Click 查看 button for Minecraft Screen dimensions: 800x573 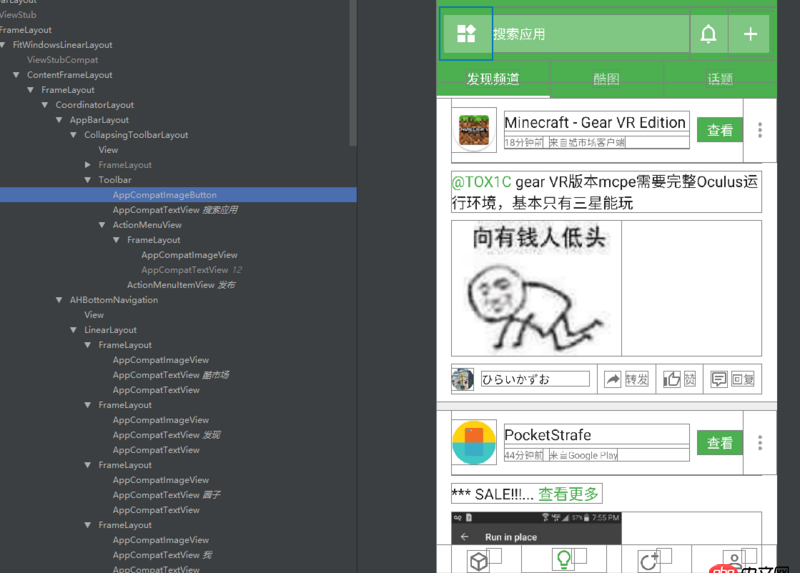point(720,130)
